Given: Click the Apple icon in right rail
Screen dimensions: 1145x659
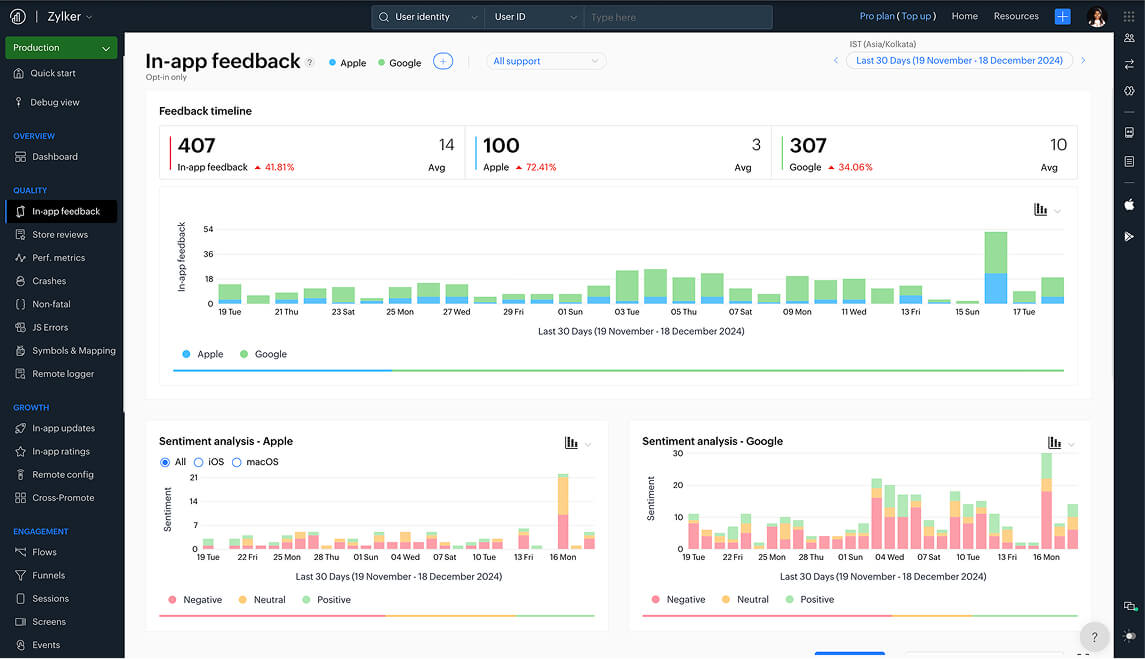Looking at the screenshot, I should click(1129, 205).
